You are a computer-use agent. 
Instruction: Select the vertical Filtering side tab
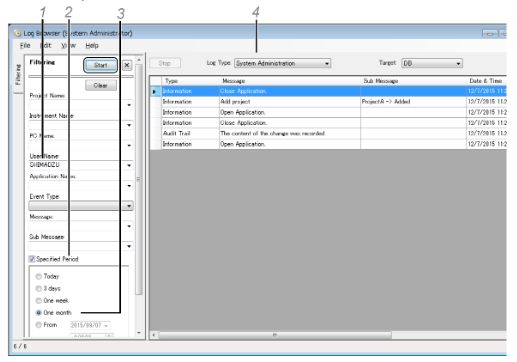tap(18, 74)
